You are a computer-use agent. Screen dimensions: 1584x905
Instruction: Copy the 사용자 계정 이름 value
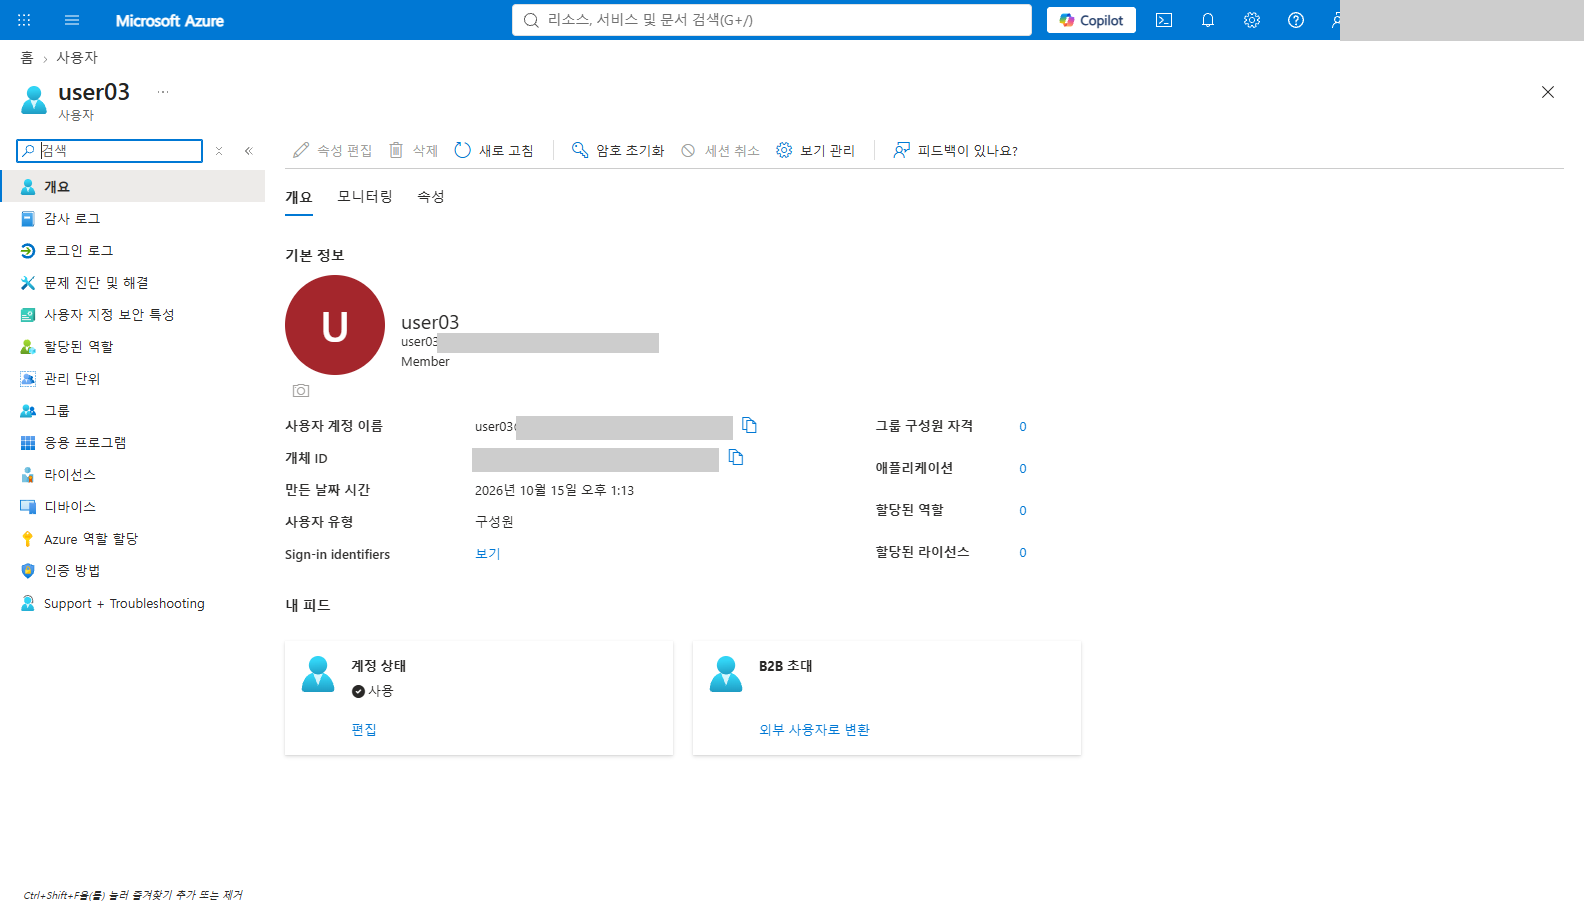[x=749, y=426]
